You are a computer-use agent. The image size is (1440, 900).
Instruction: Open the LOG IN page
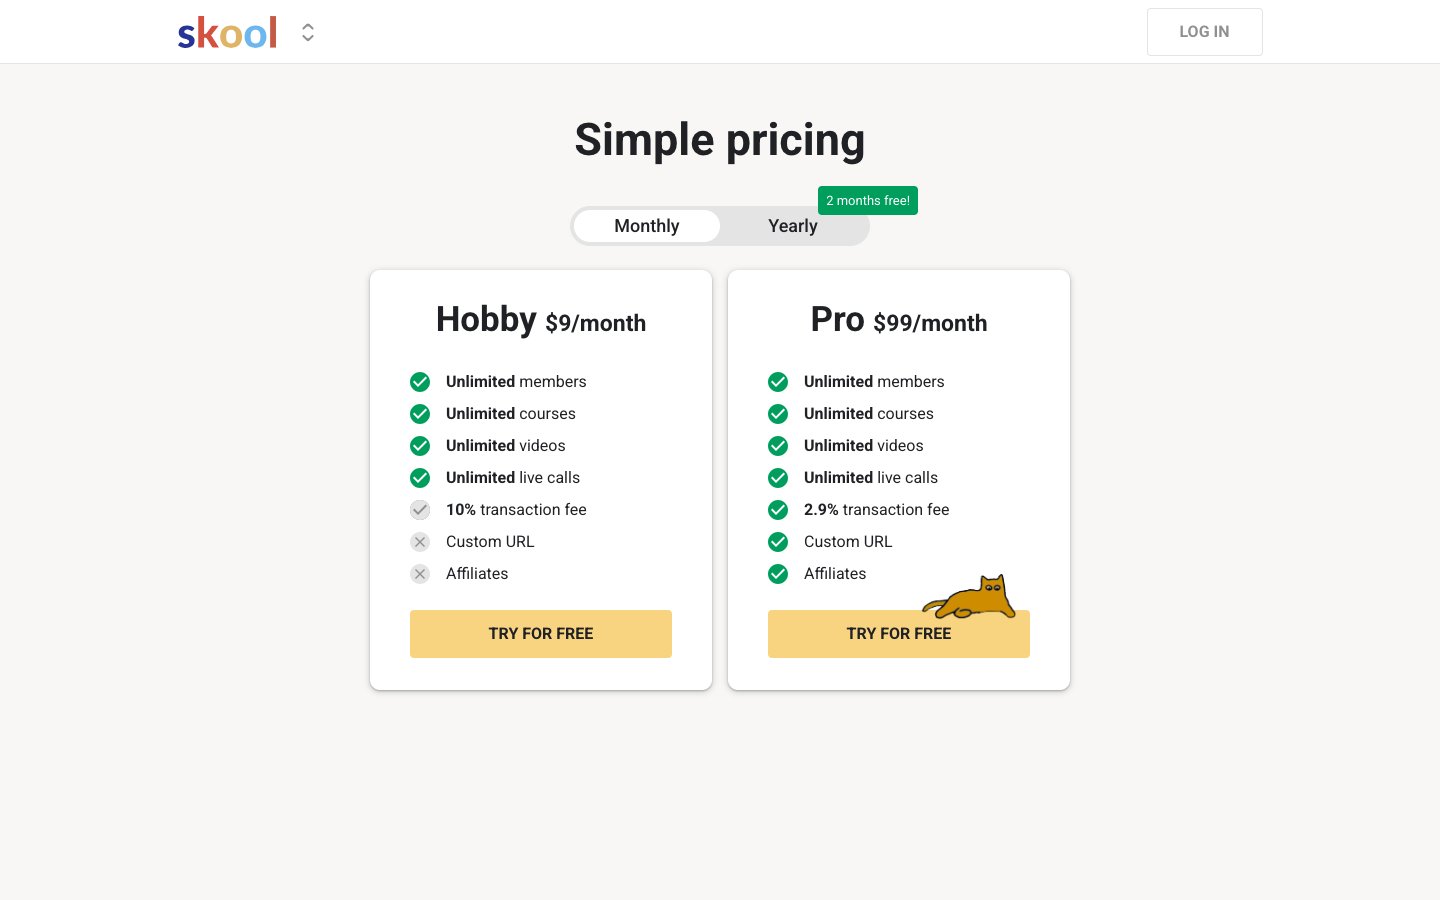(1204, 32)
